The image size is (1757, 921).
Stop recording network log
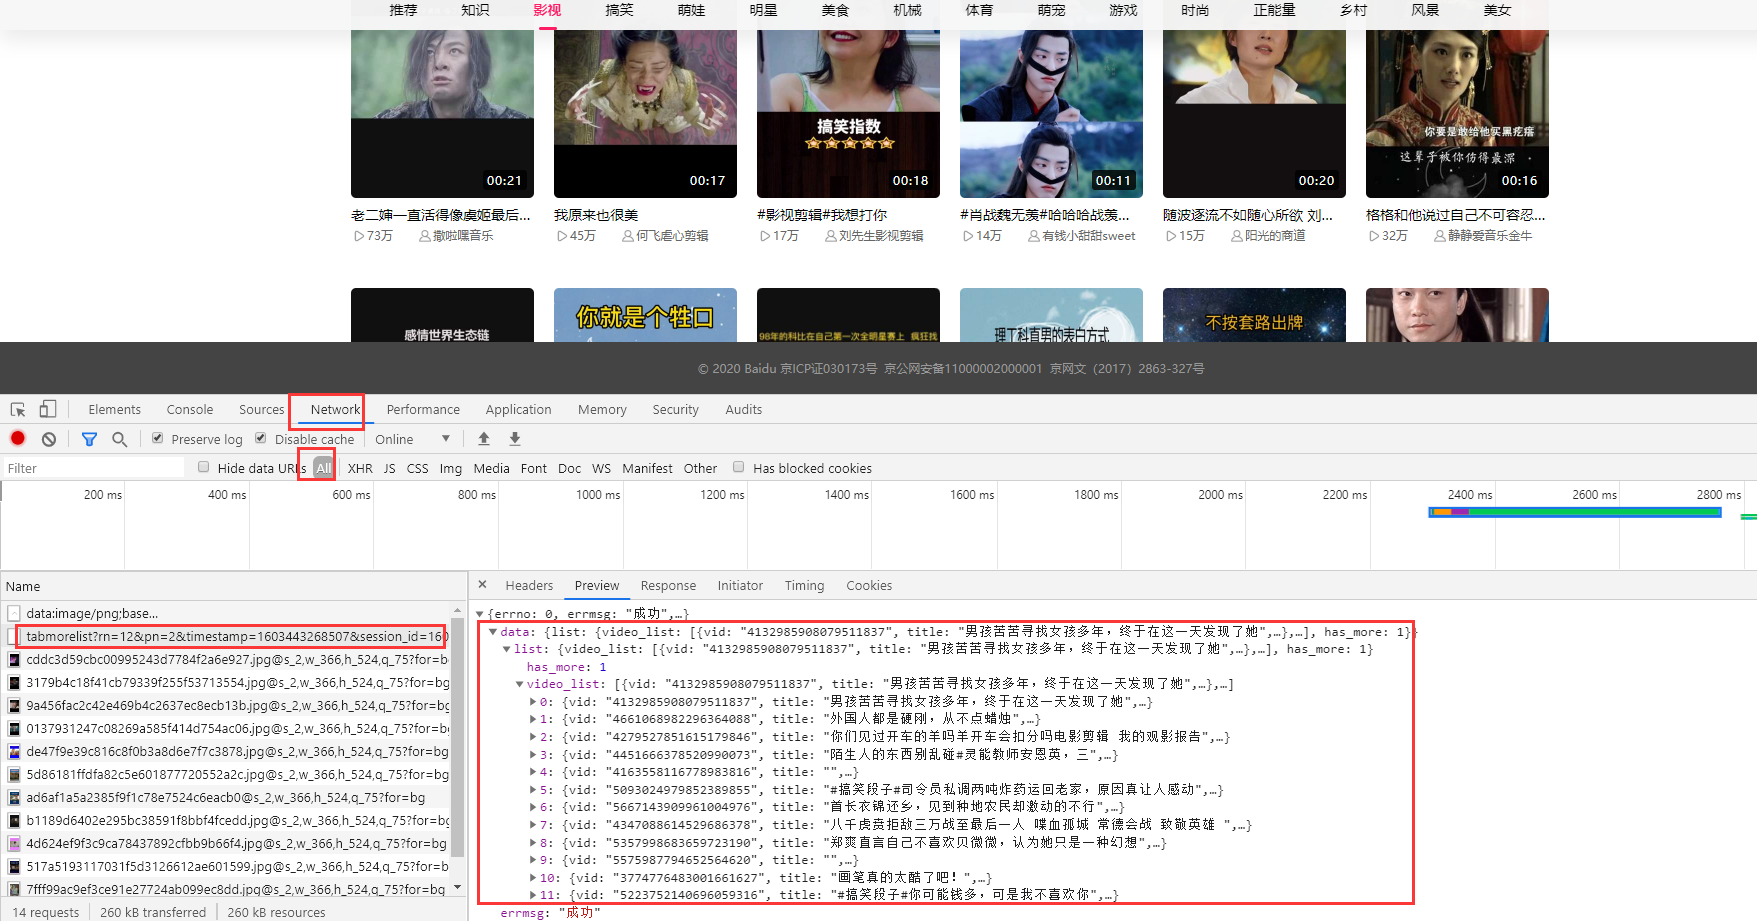tap(18, 438)
